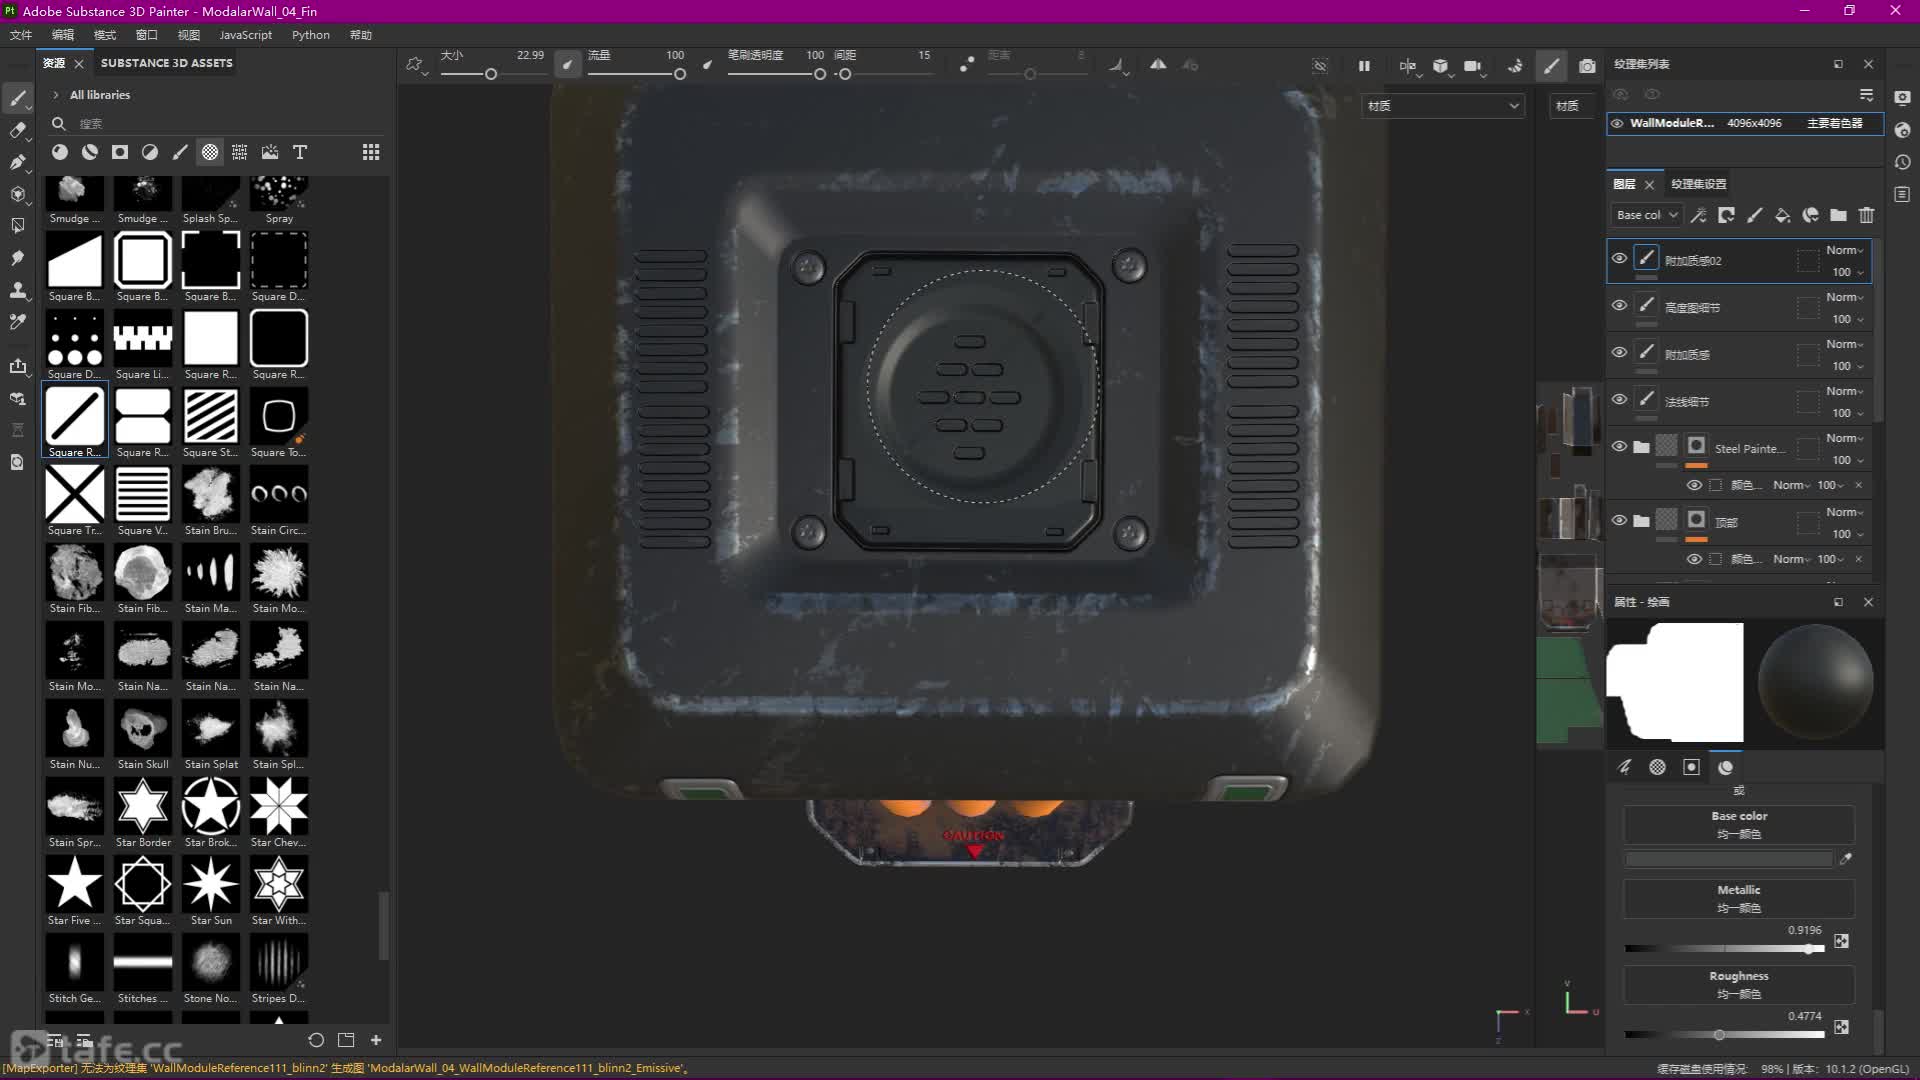Select the Star Five brush alpha thumbnail

point(74,884)
